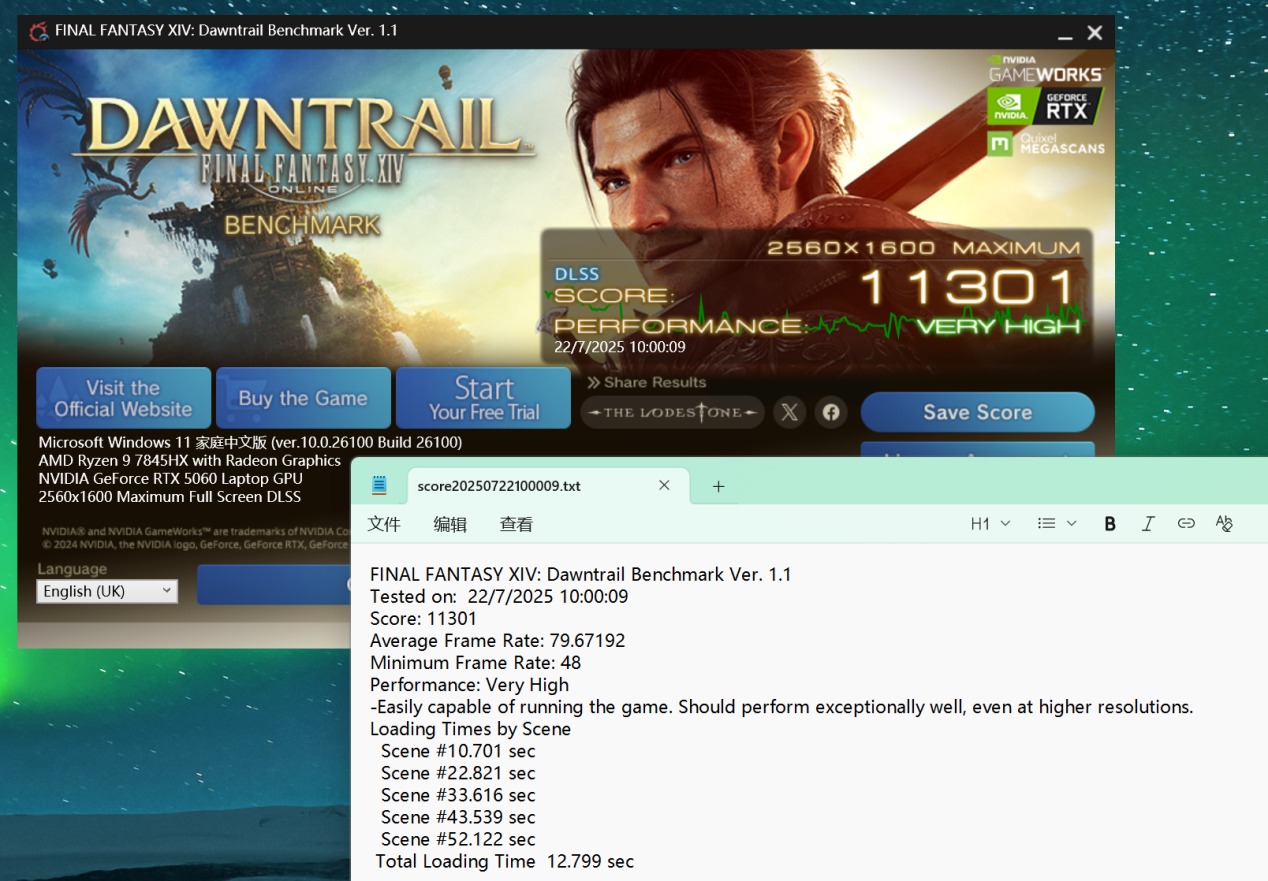Click the Microsoft Windows 11 version line
1268x881 pixels.
click(250, 442)
